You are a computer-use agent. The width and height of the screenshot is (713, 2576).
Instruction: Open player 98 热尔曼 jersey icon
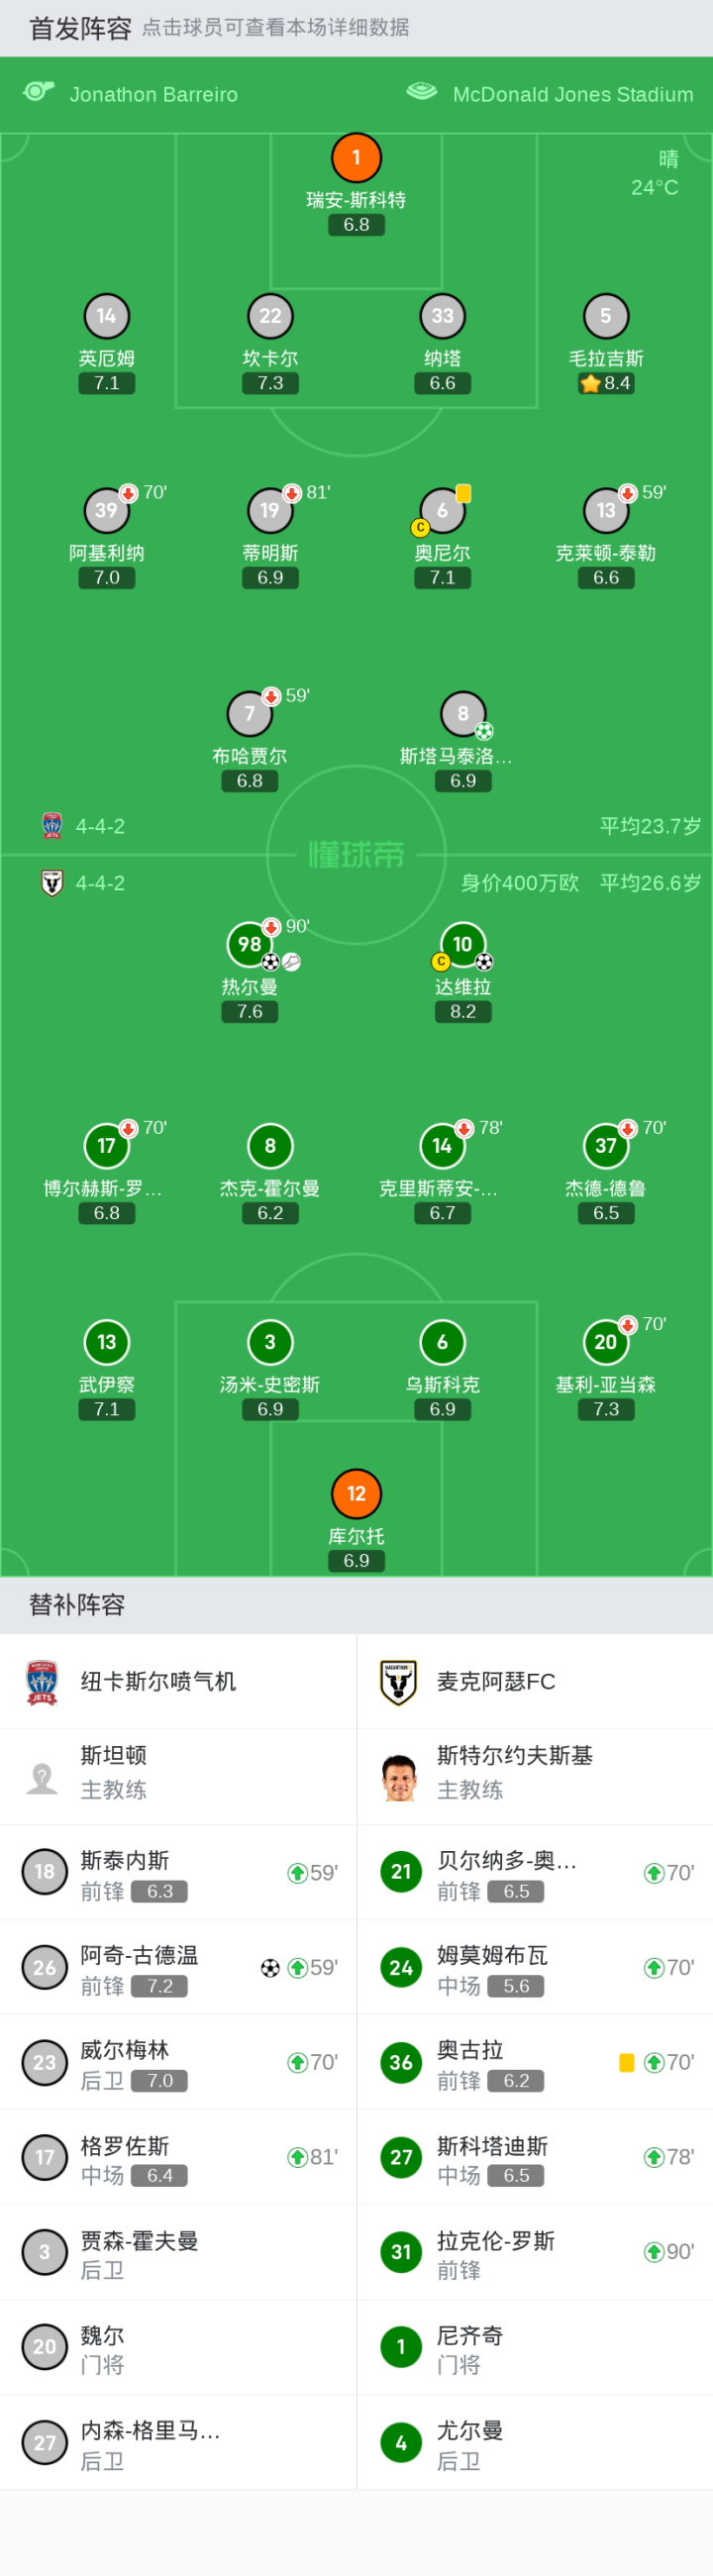pyautogui.click(x=249, y=944)
